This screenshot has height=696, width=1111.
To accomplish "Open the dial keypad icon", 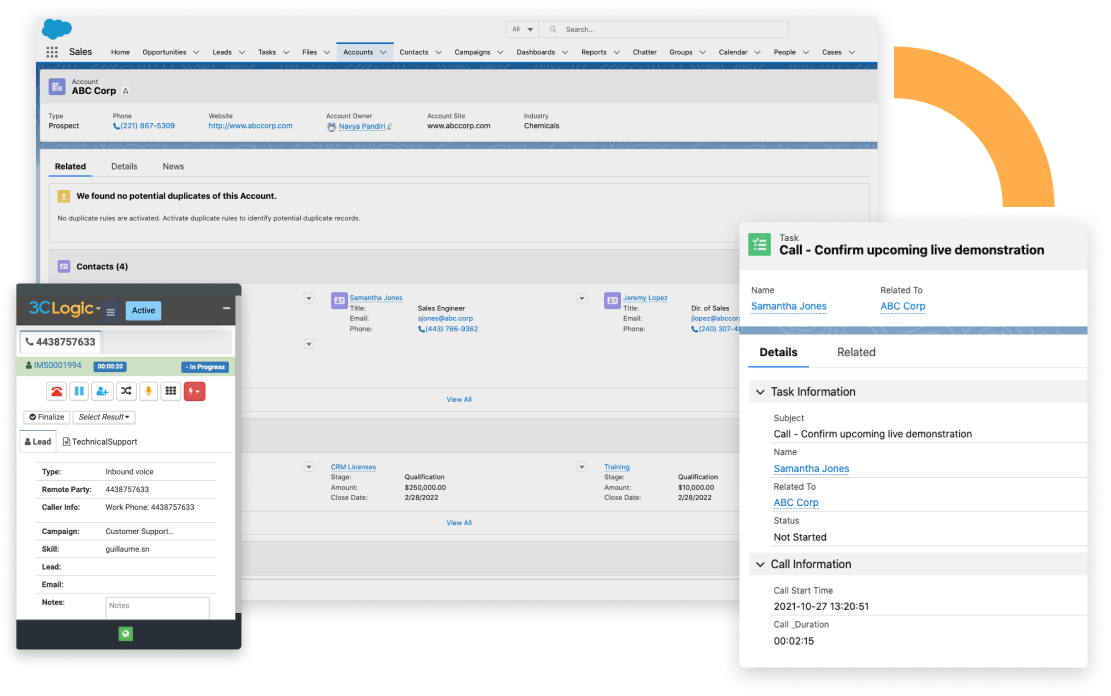I will click(171, 391).
